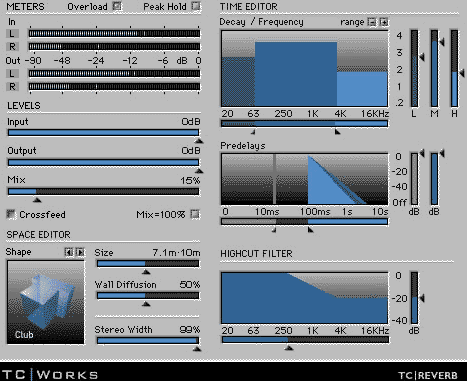Click the Highcut frequency slider handle
This screenshot has height=381, width=467.
(289, 348)
